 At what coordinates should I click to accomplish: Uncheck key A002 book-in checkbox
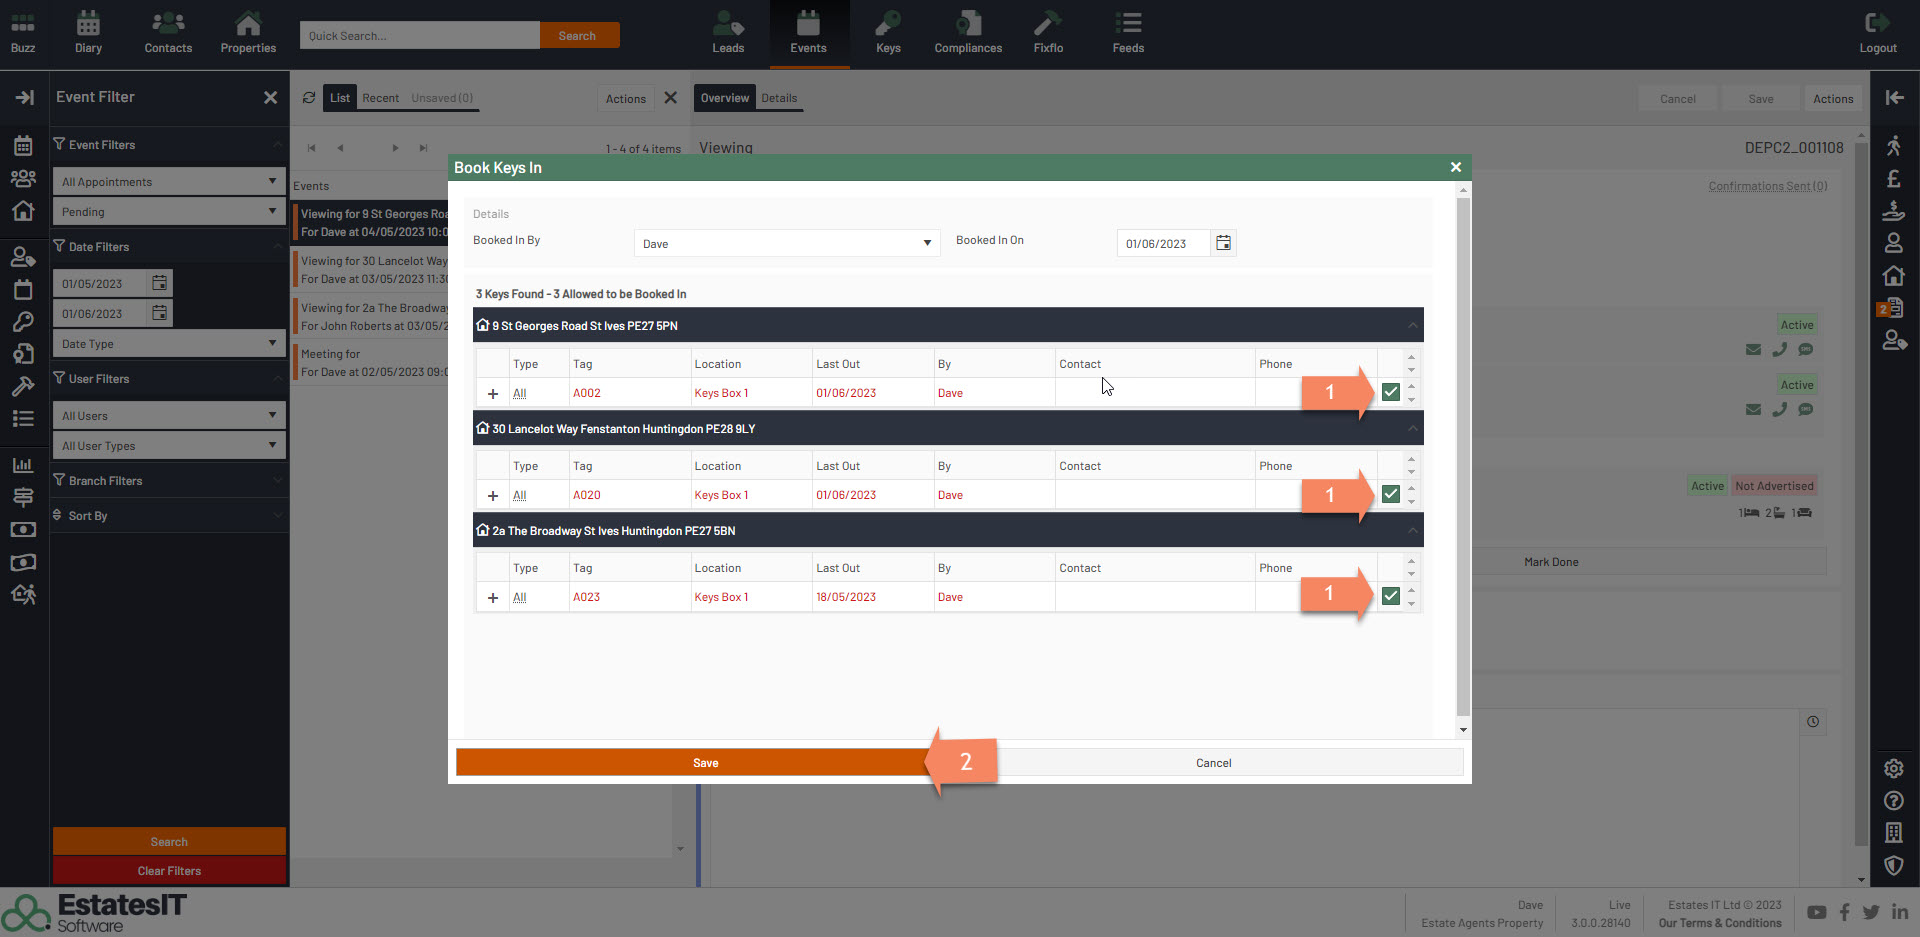pos(1390,392)
